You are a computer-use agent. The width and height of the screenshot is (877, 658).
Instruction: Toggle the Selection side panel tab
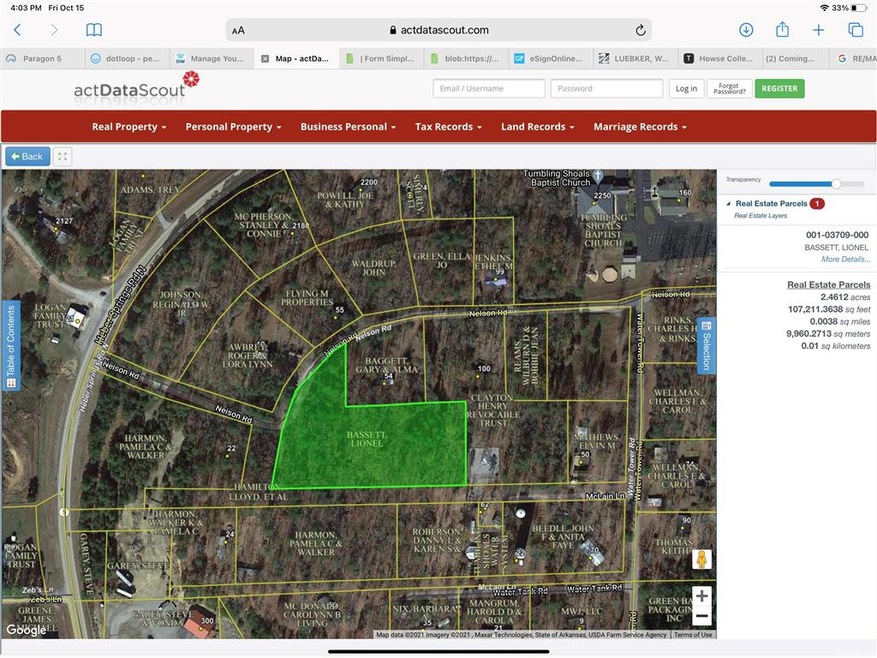[x=704, y=345]
